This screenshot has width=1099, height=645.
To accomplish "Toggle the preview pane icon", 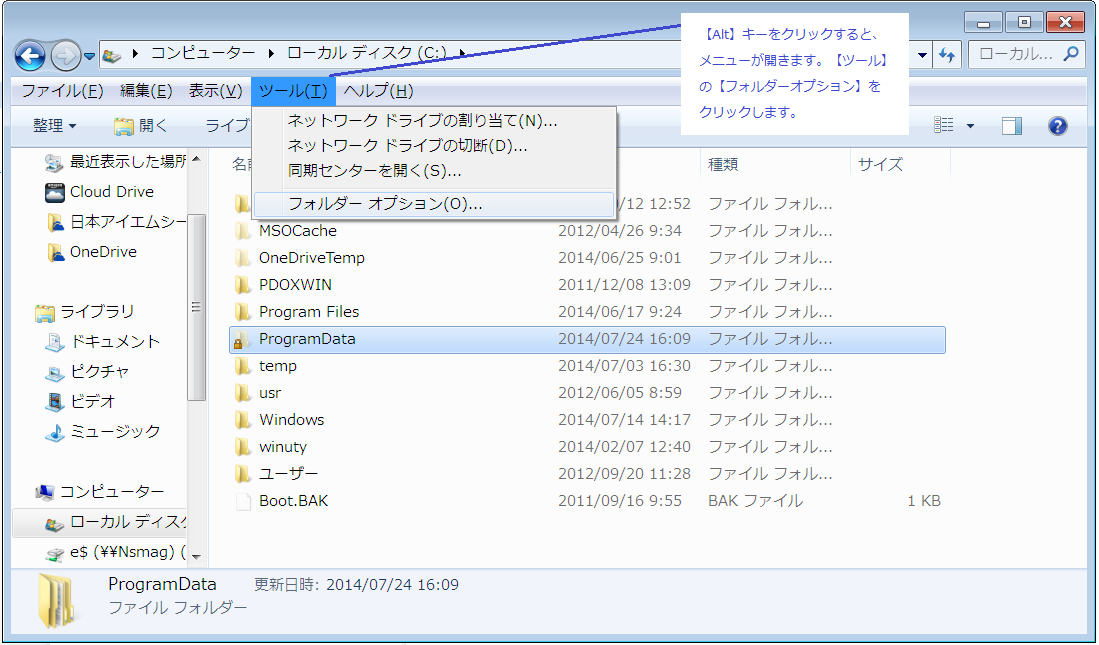I will click(x=1012, y=126).
